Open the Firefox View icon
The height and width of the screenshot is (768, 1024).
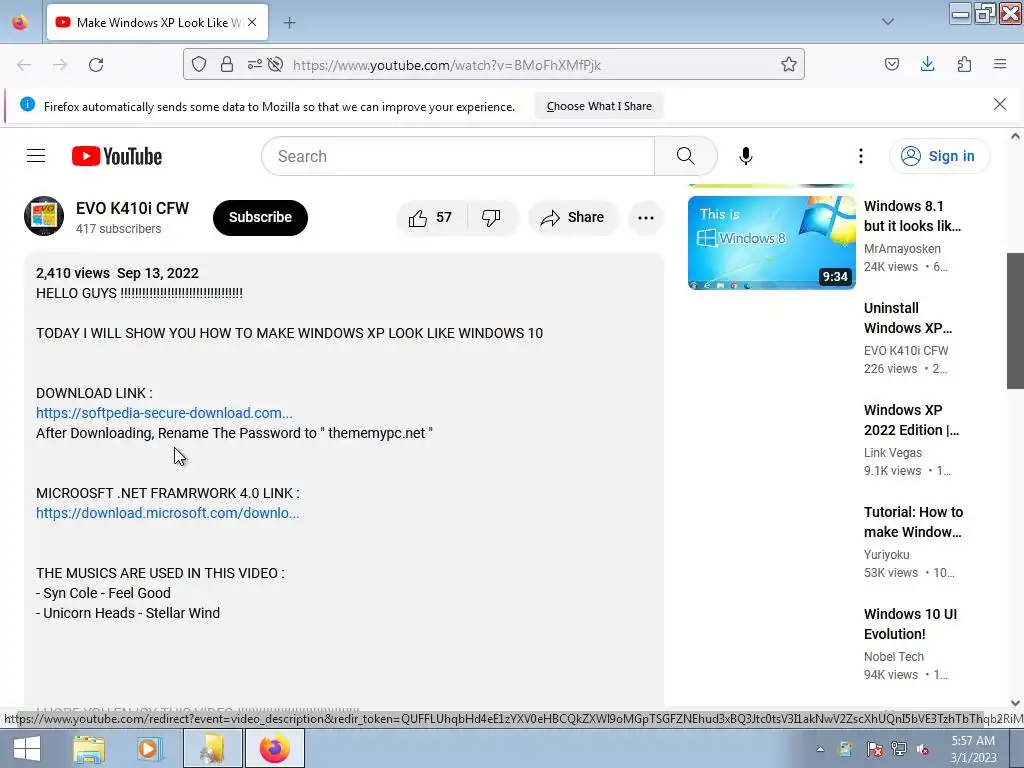20,22
